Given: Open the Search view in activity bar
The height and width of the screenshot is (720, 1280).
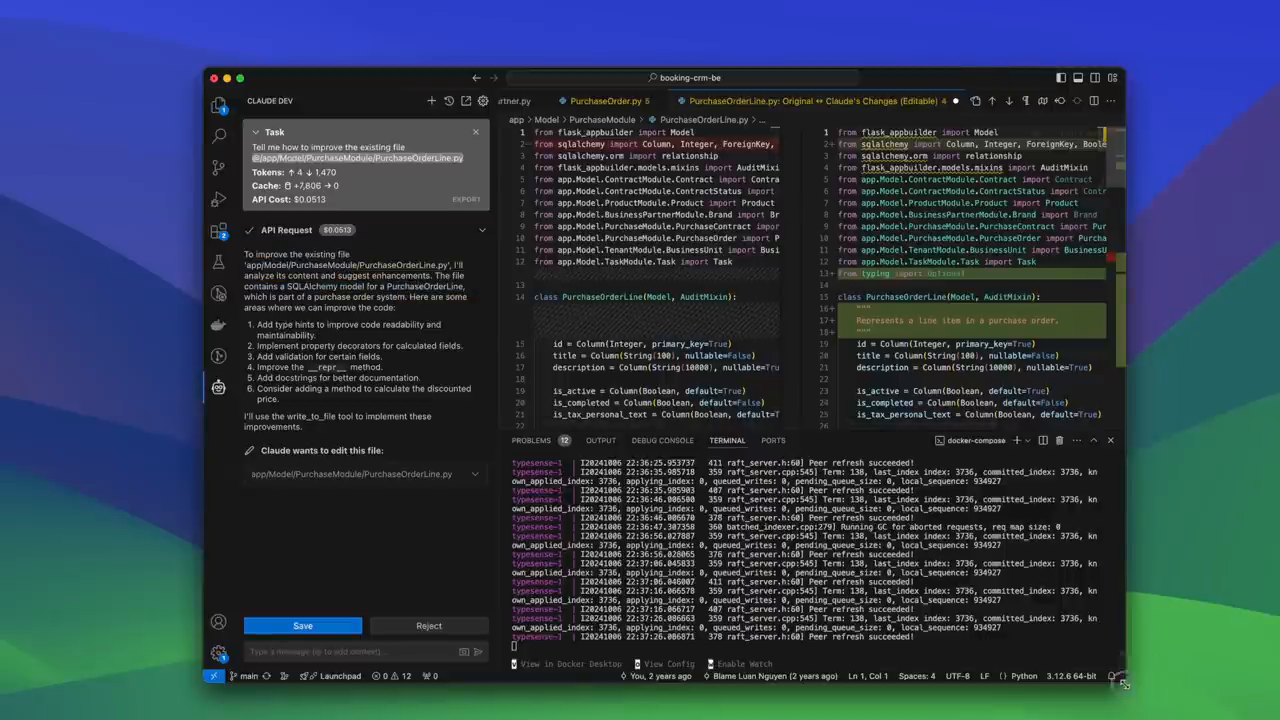Looking at the screenshot, I should [x=218, y=135].
